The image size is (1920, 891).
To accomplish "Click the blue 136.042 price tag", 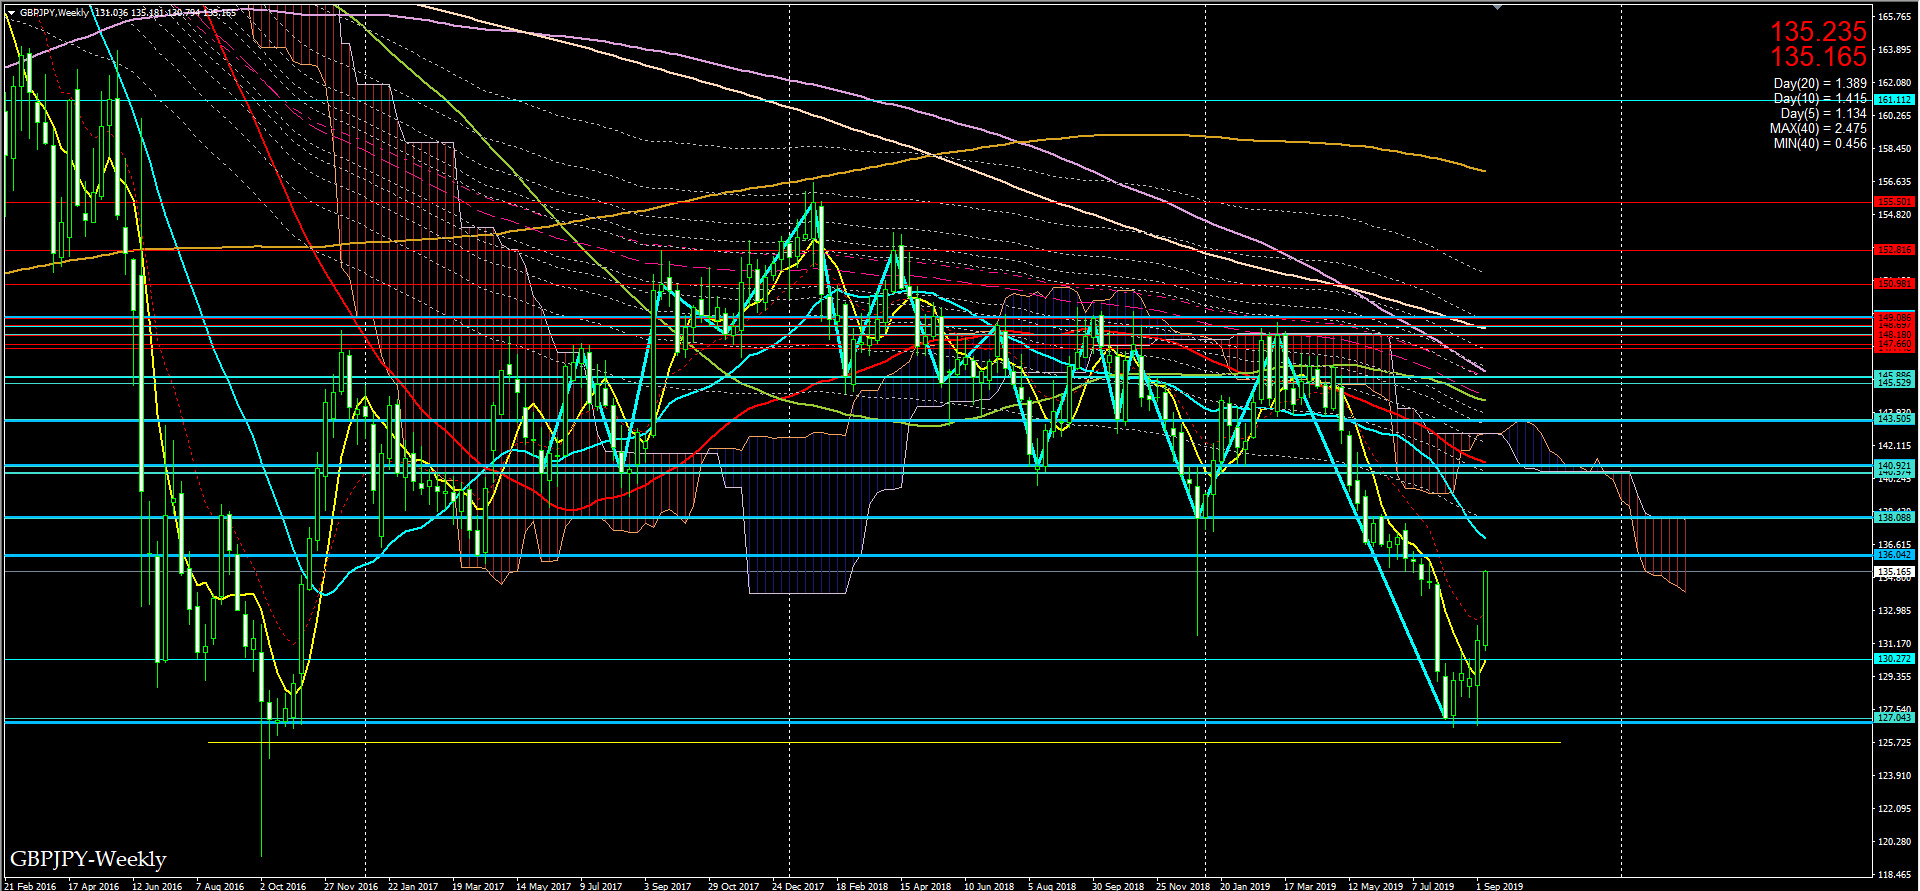I will point(1895,555).
